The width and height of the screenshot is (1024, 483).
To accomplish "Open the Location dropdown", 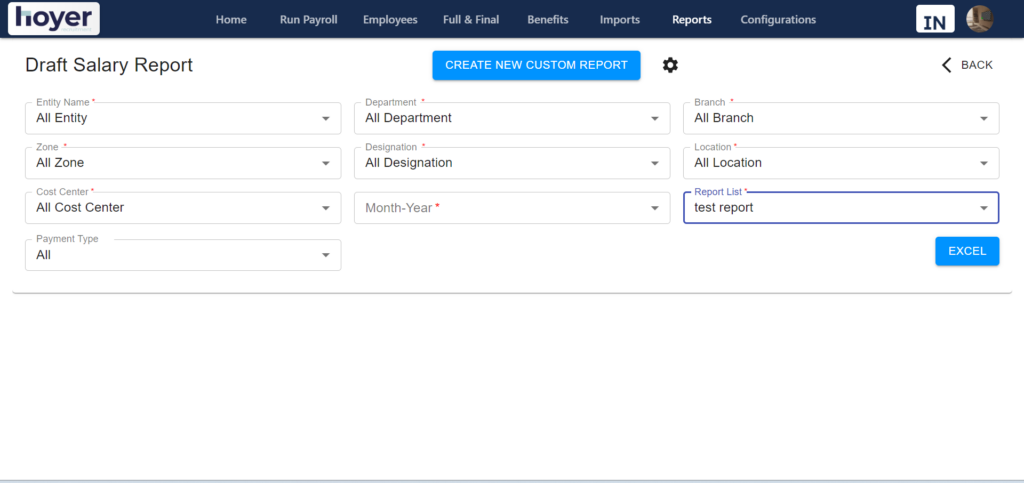I will point(841,163).
